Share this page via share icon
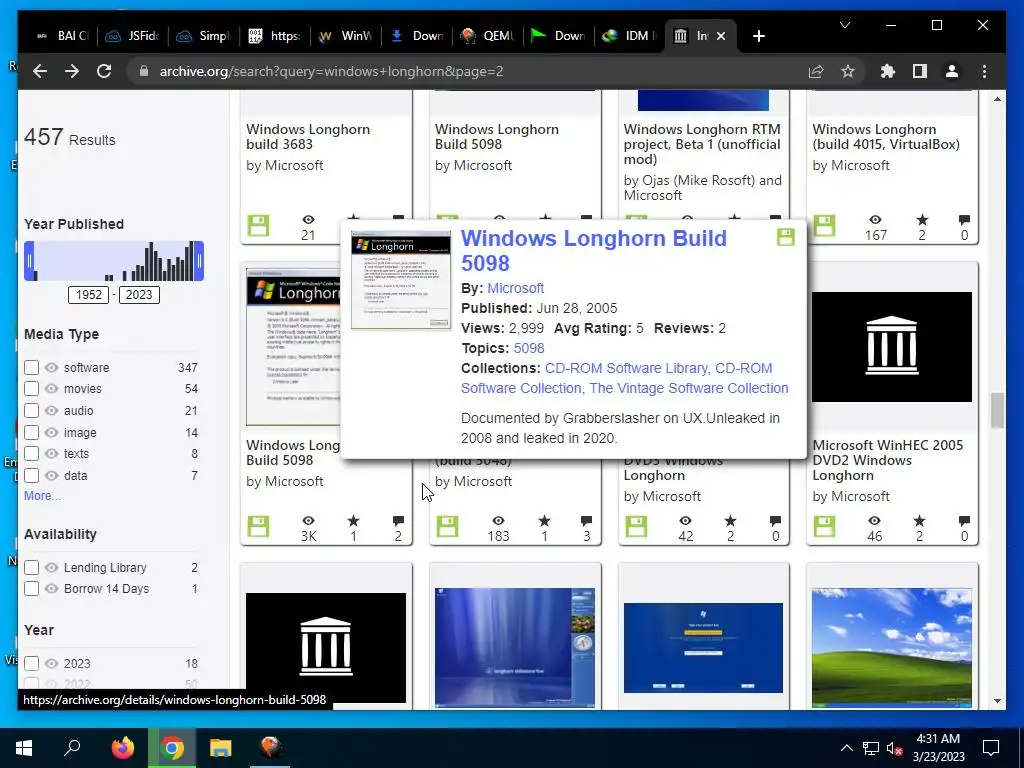 (816, 71)
